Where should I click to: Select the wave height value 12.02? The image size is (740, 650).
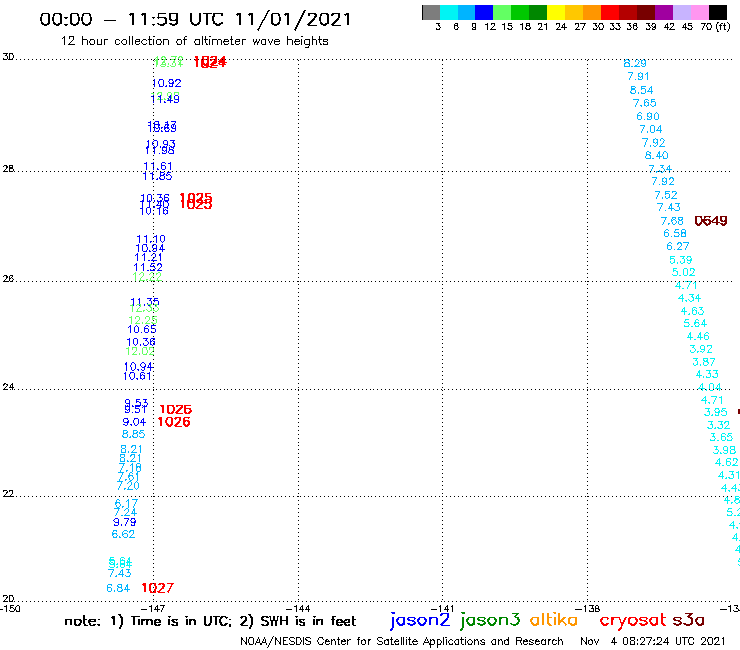140,351
